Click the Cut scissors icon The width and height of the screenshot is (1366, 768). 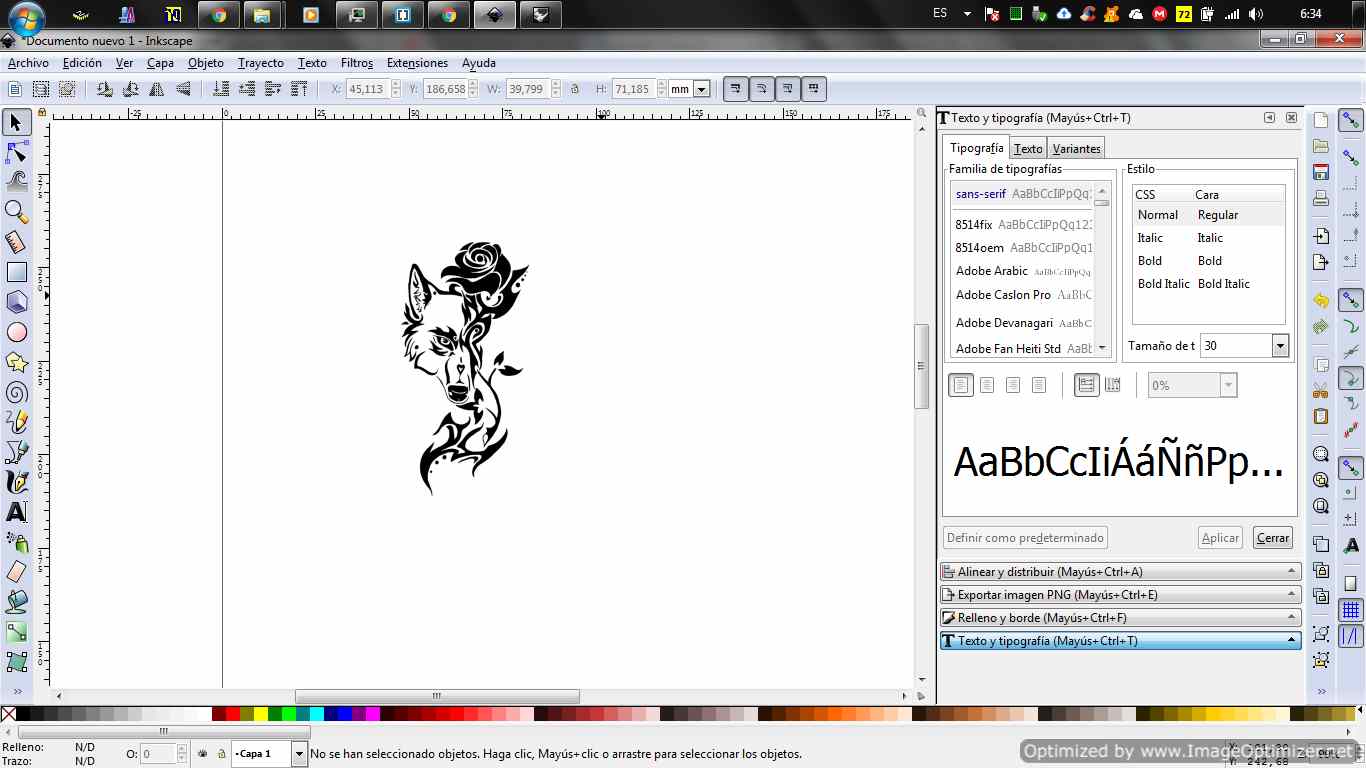pyautogui.click(x=1321, y=391)
